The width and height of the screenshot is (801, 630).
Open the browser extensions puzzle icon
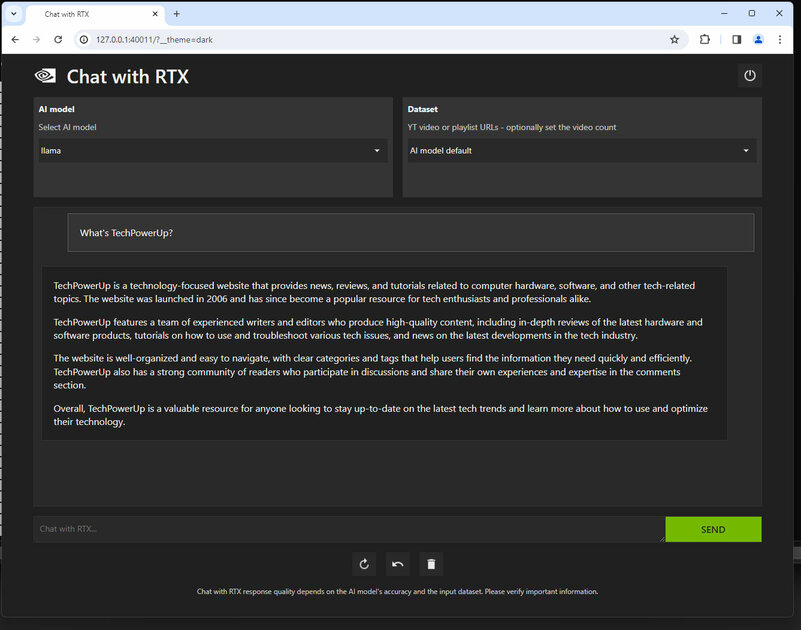705,38
